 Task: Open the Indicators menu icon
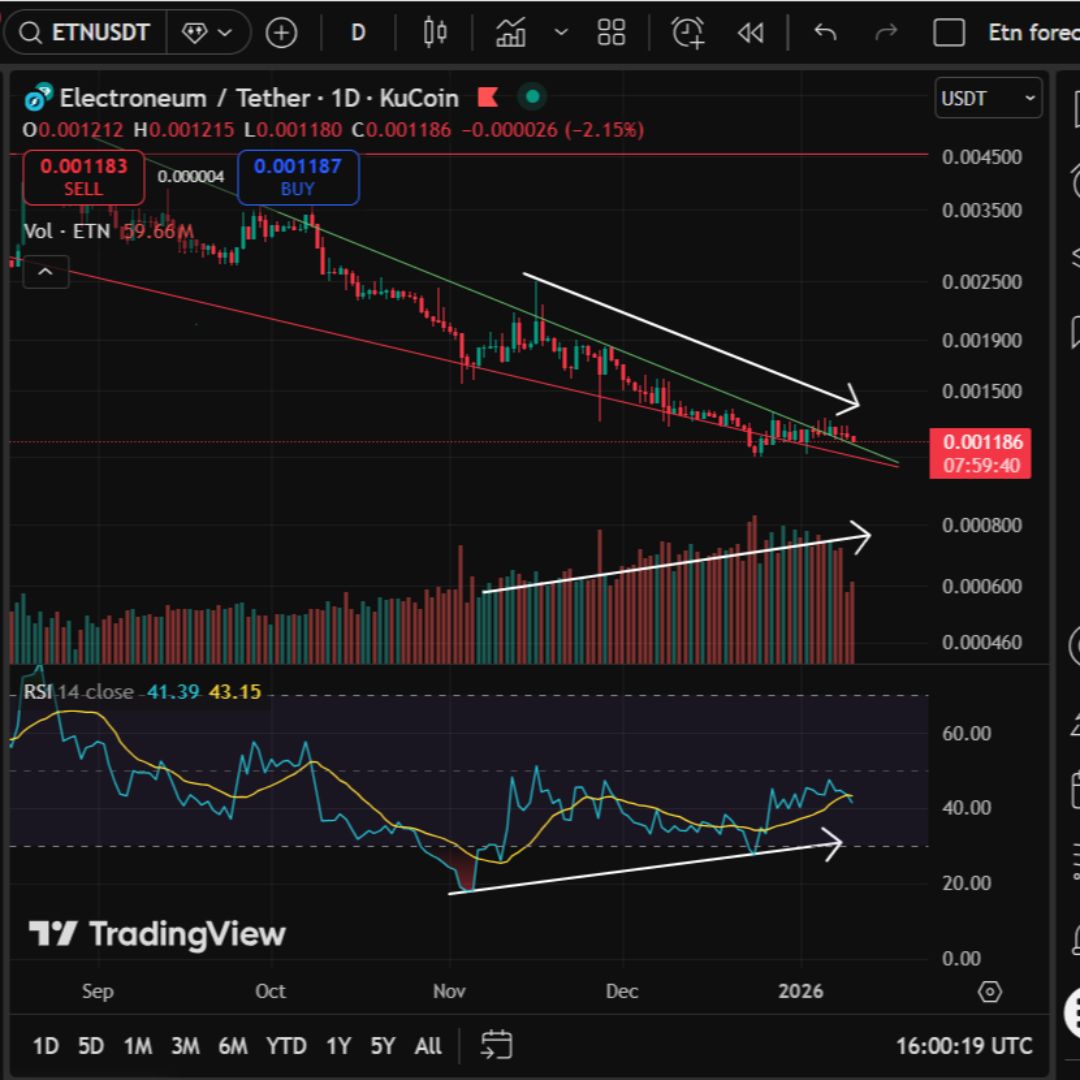pos(511,33)
